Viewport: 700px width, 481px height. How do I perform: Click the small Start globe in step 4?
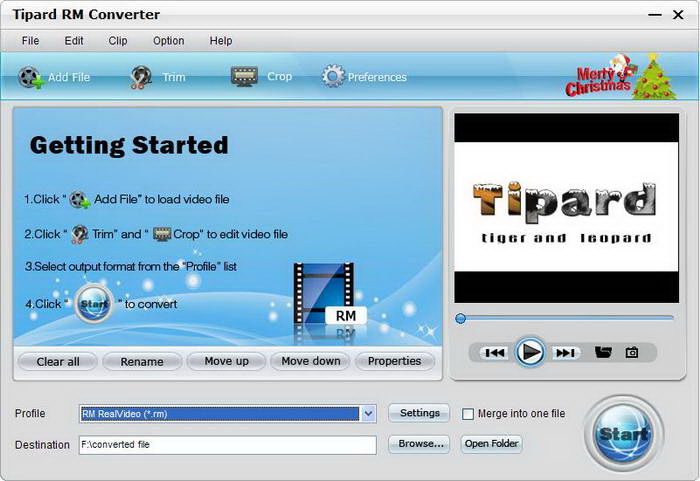(94, 304)
